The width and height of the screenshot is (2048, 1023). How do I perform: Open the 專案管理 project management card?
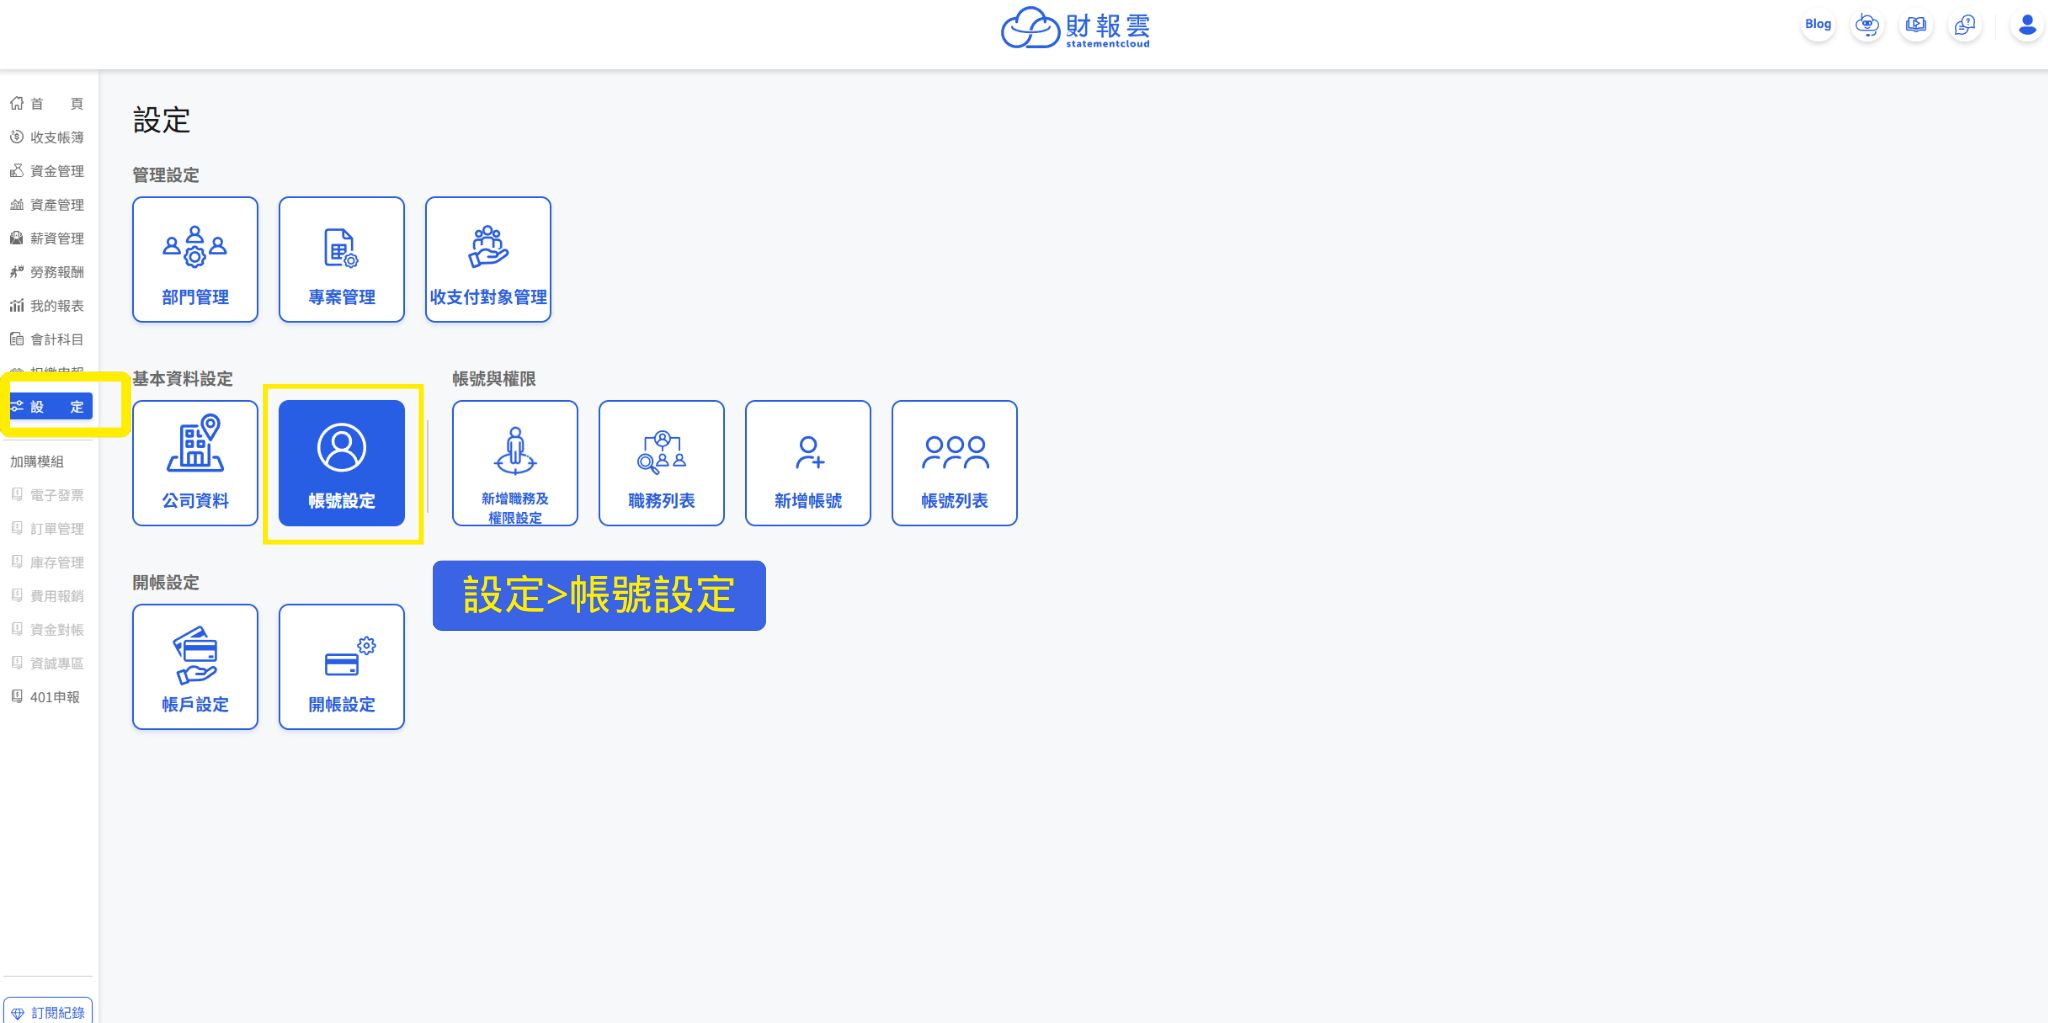coord(342,259)
